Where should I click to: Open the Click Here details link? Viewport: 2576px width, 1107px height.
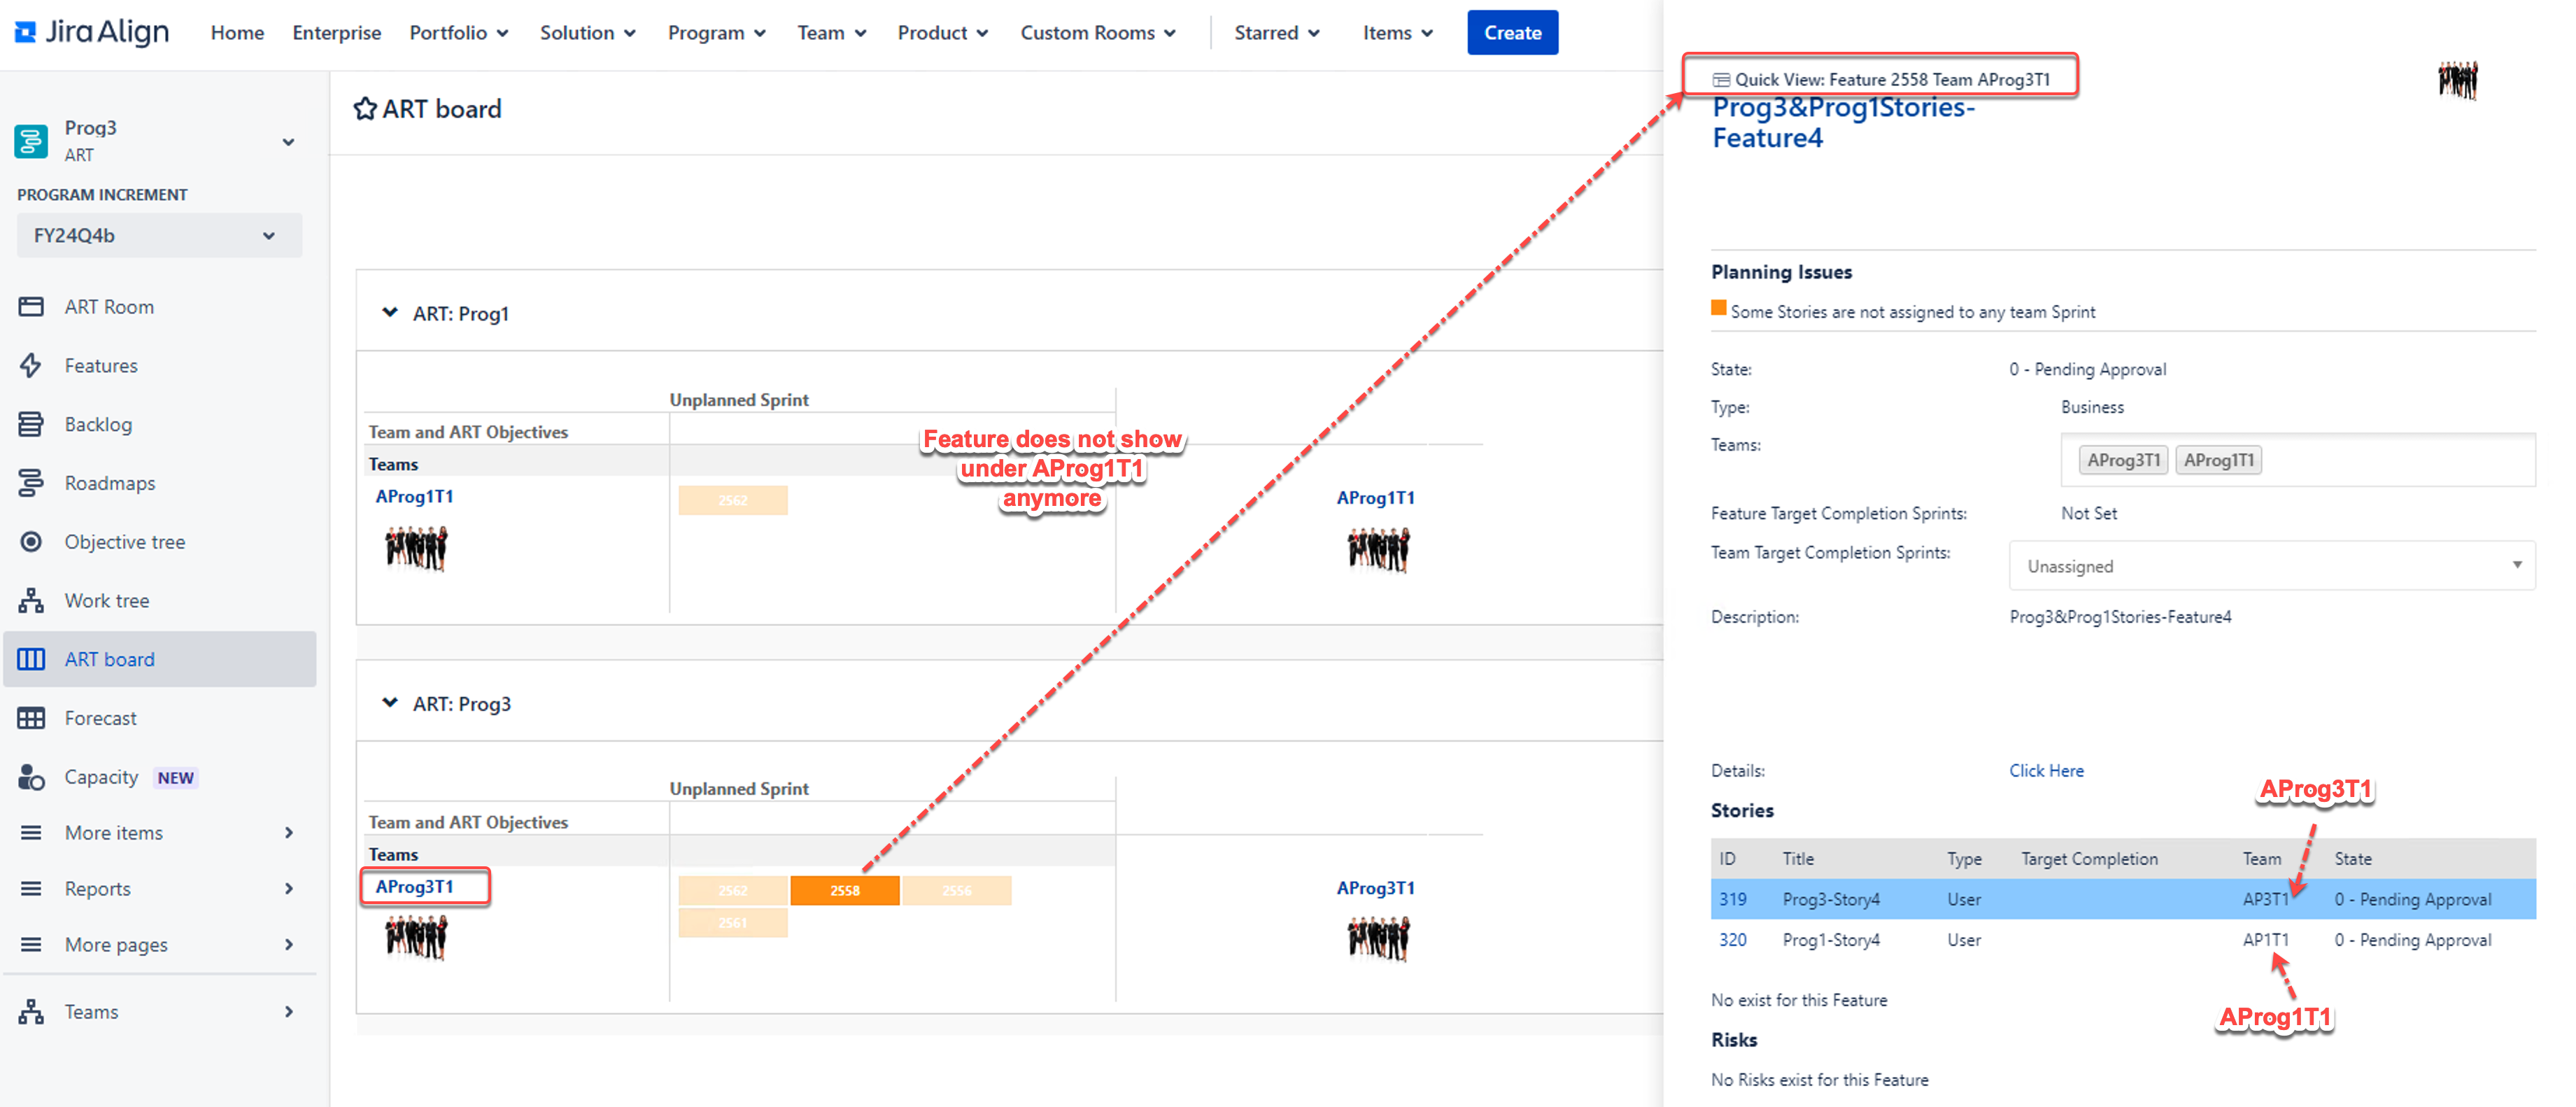[x=2046, y=771]
